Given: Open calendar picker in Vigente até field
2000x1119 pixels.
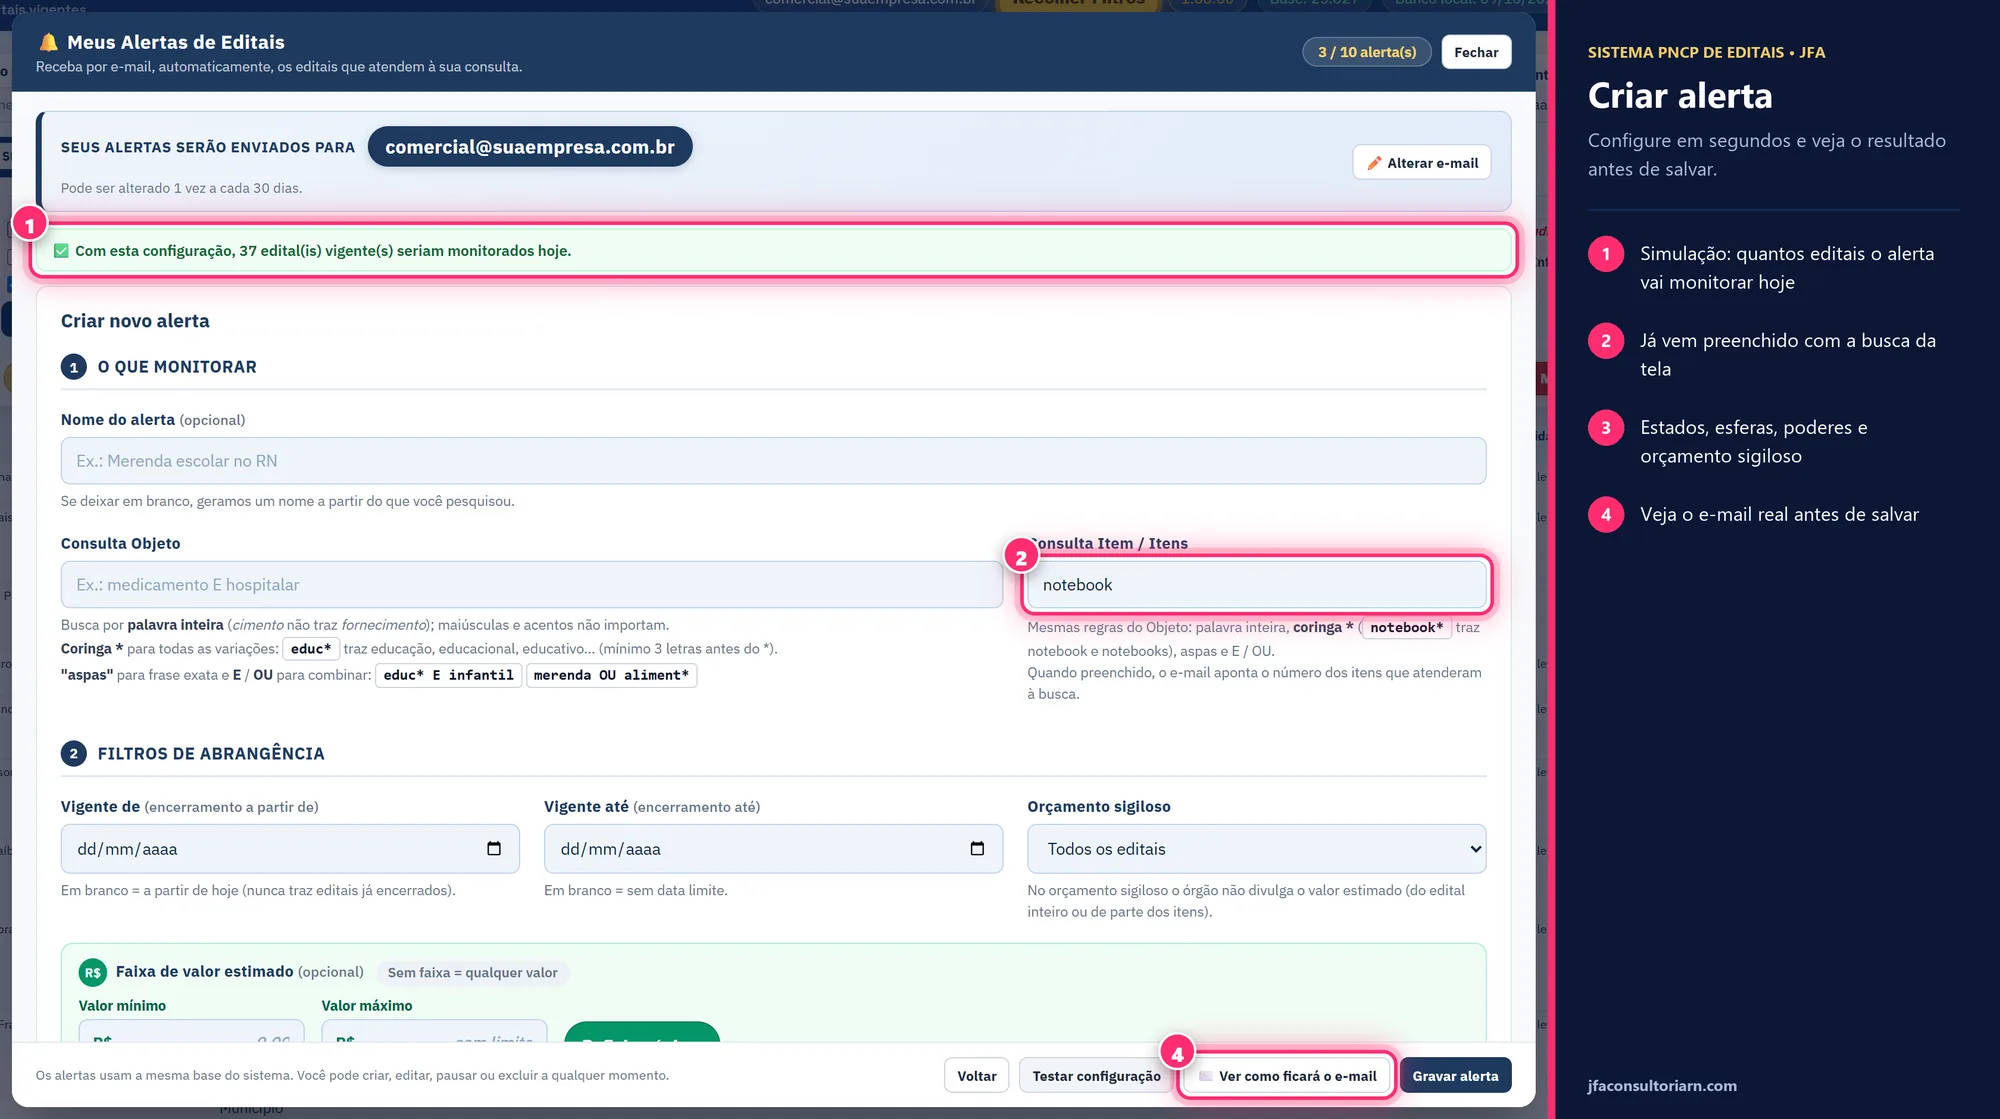Looking at the screenshot, I should click(977, 848).
